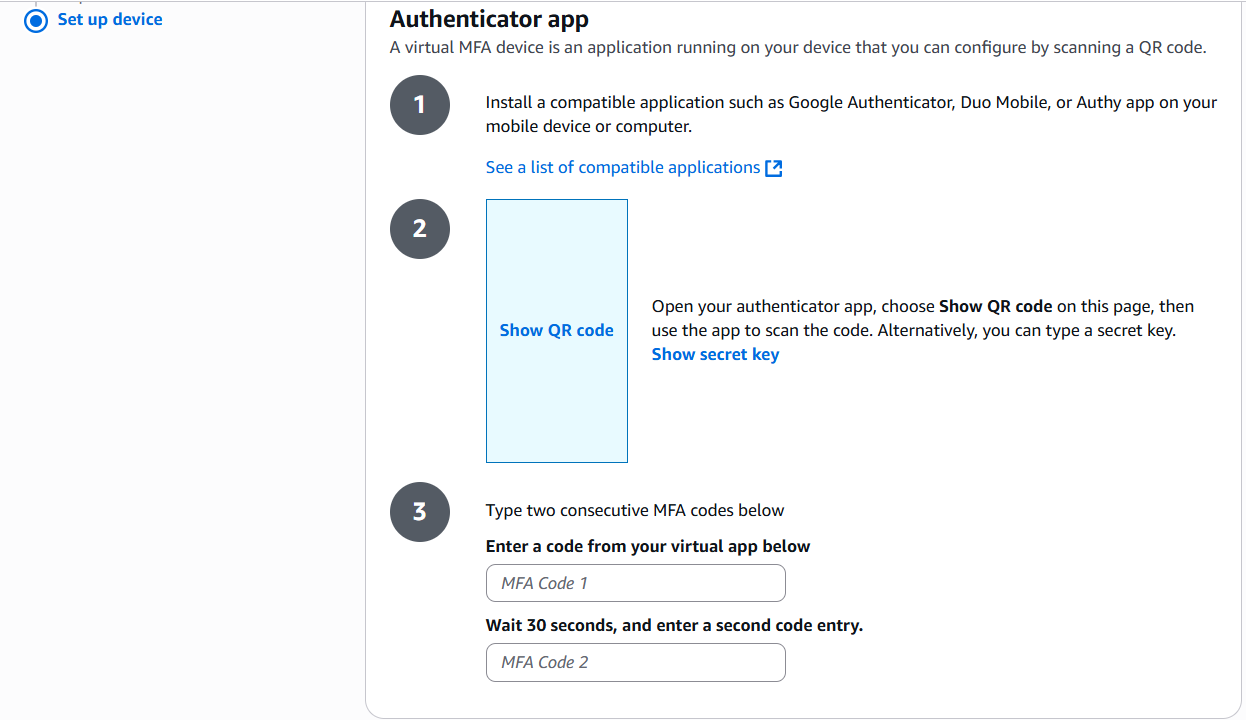Click the step 3 numbered circle icon
This screenshot has height=720, width=1246.
(x=420, y=512)
